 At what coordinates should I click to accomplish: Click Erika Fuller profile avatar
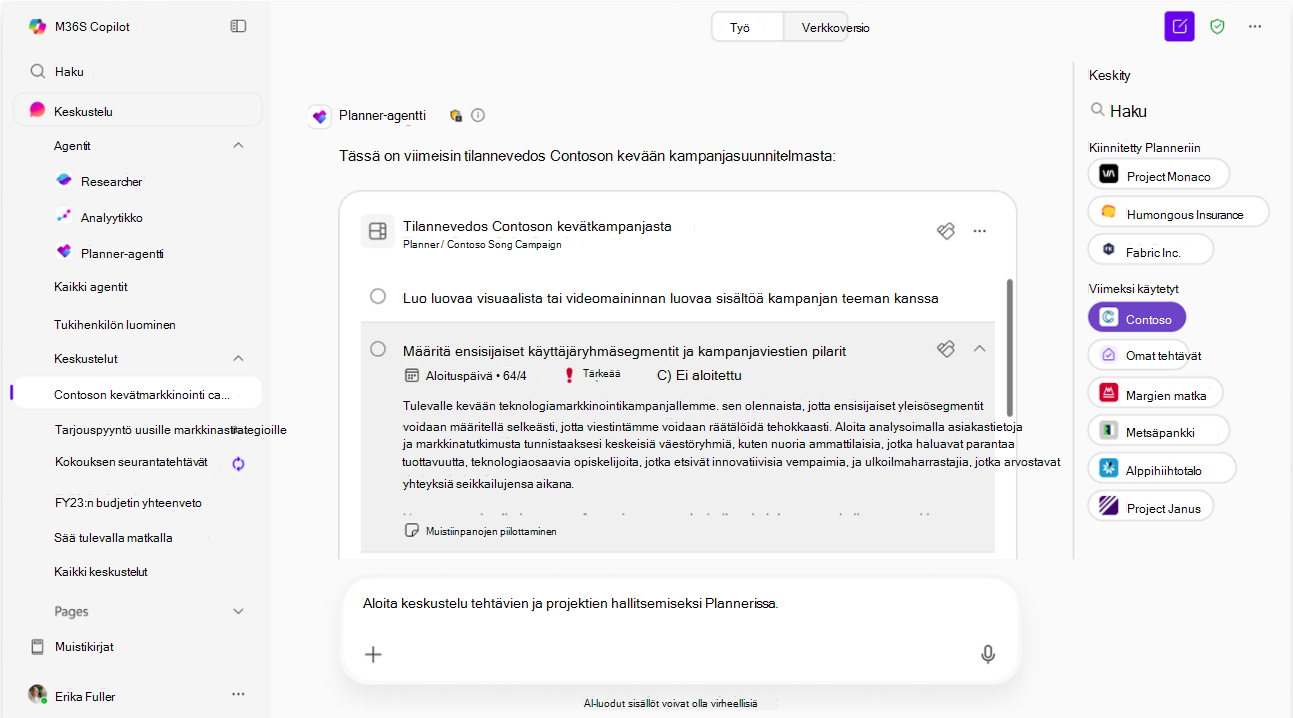pos(37,694)
